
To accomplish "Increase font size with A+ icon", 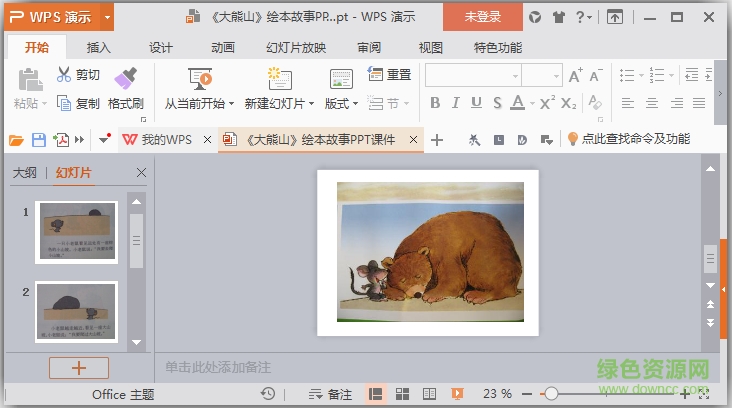I will 575,75.
